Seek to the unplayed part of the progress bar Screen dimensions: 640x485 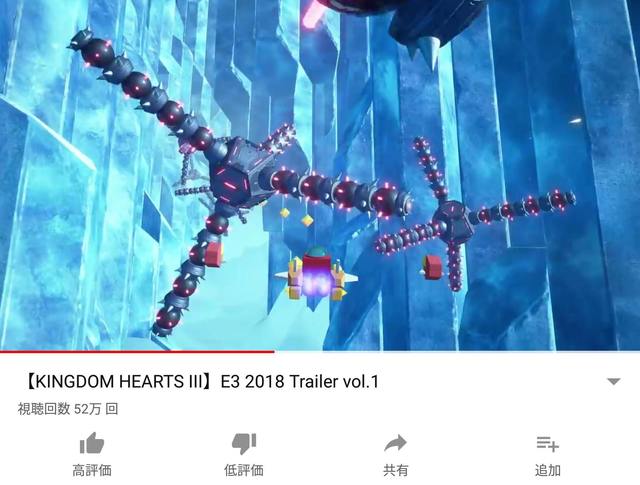(457, 351)
